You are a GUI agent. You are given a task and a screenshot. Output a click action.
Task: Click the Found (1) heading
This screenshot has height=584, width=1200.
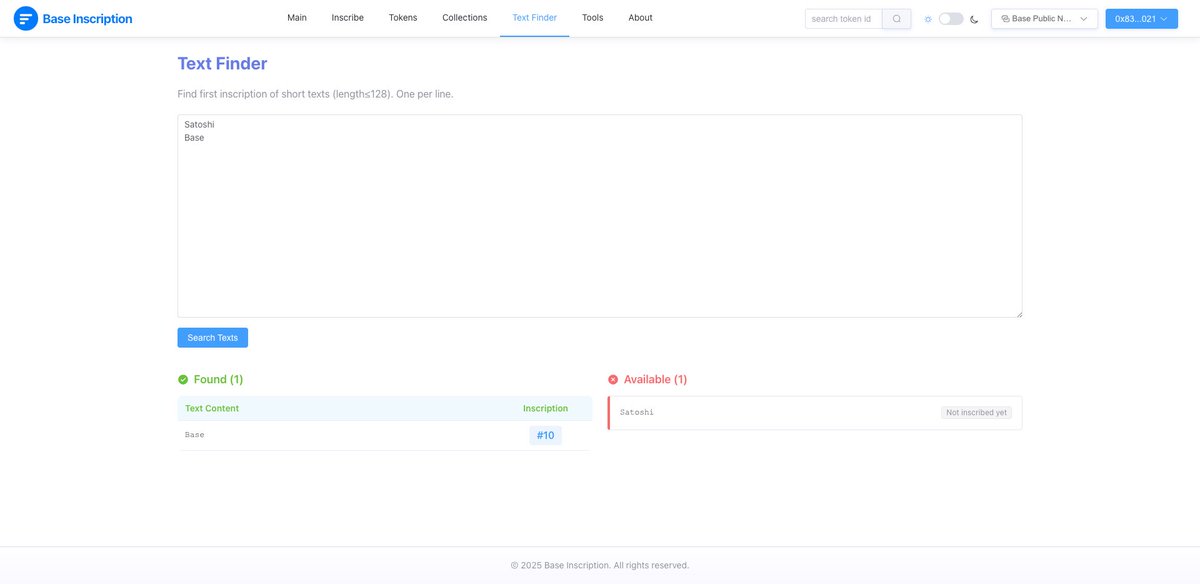click(x=218, y=380)
